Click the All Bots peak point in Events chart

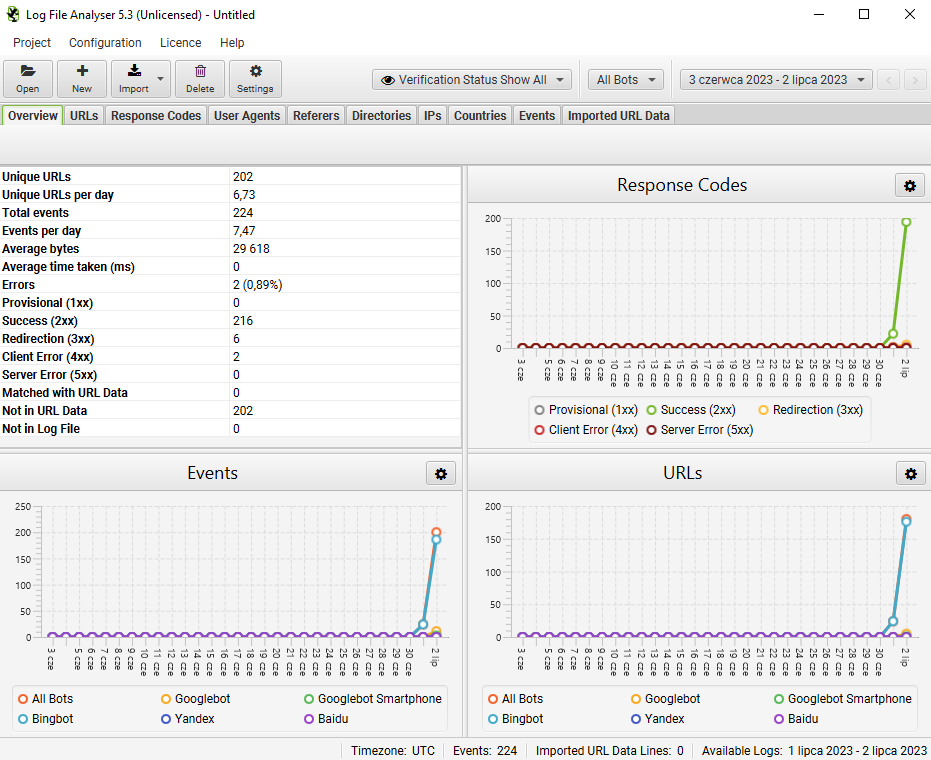(436, 532)
